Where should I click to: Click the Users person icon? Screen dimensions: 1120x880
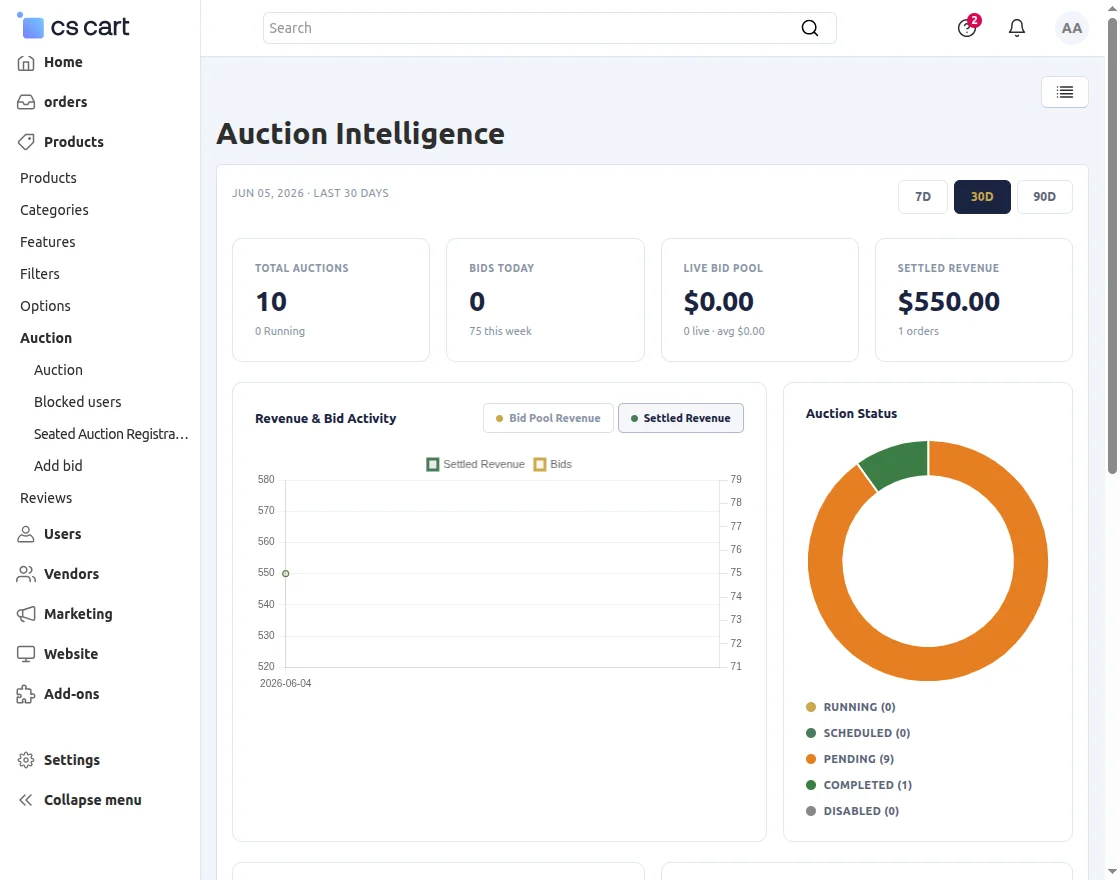click(x=26, y=534)
